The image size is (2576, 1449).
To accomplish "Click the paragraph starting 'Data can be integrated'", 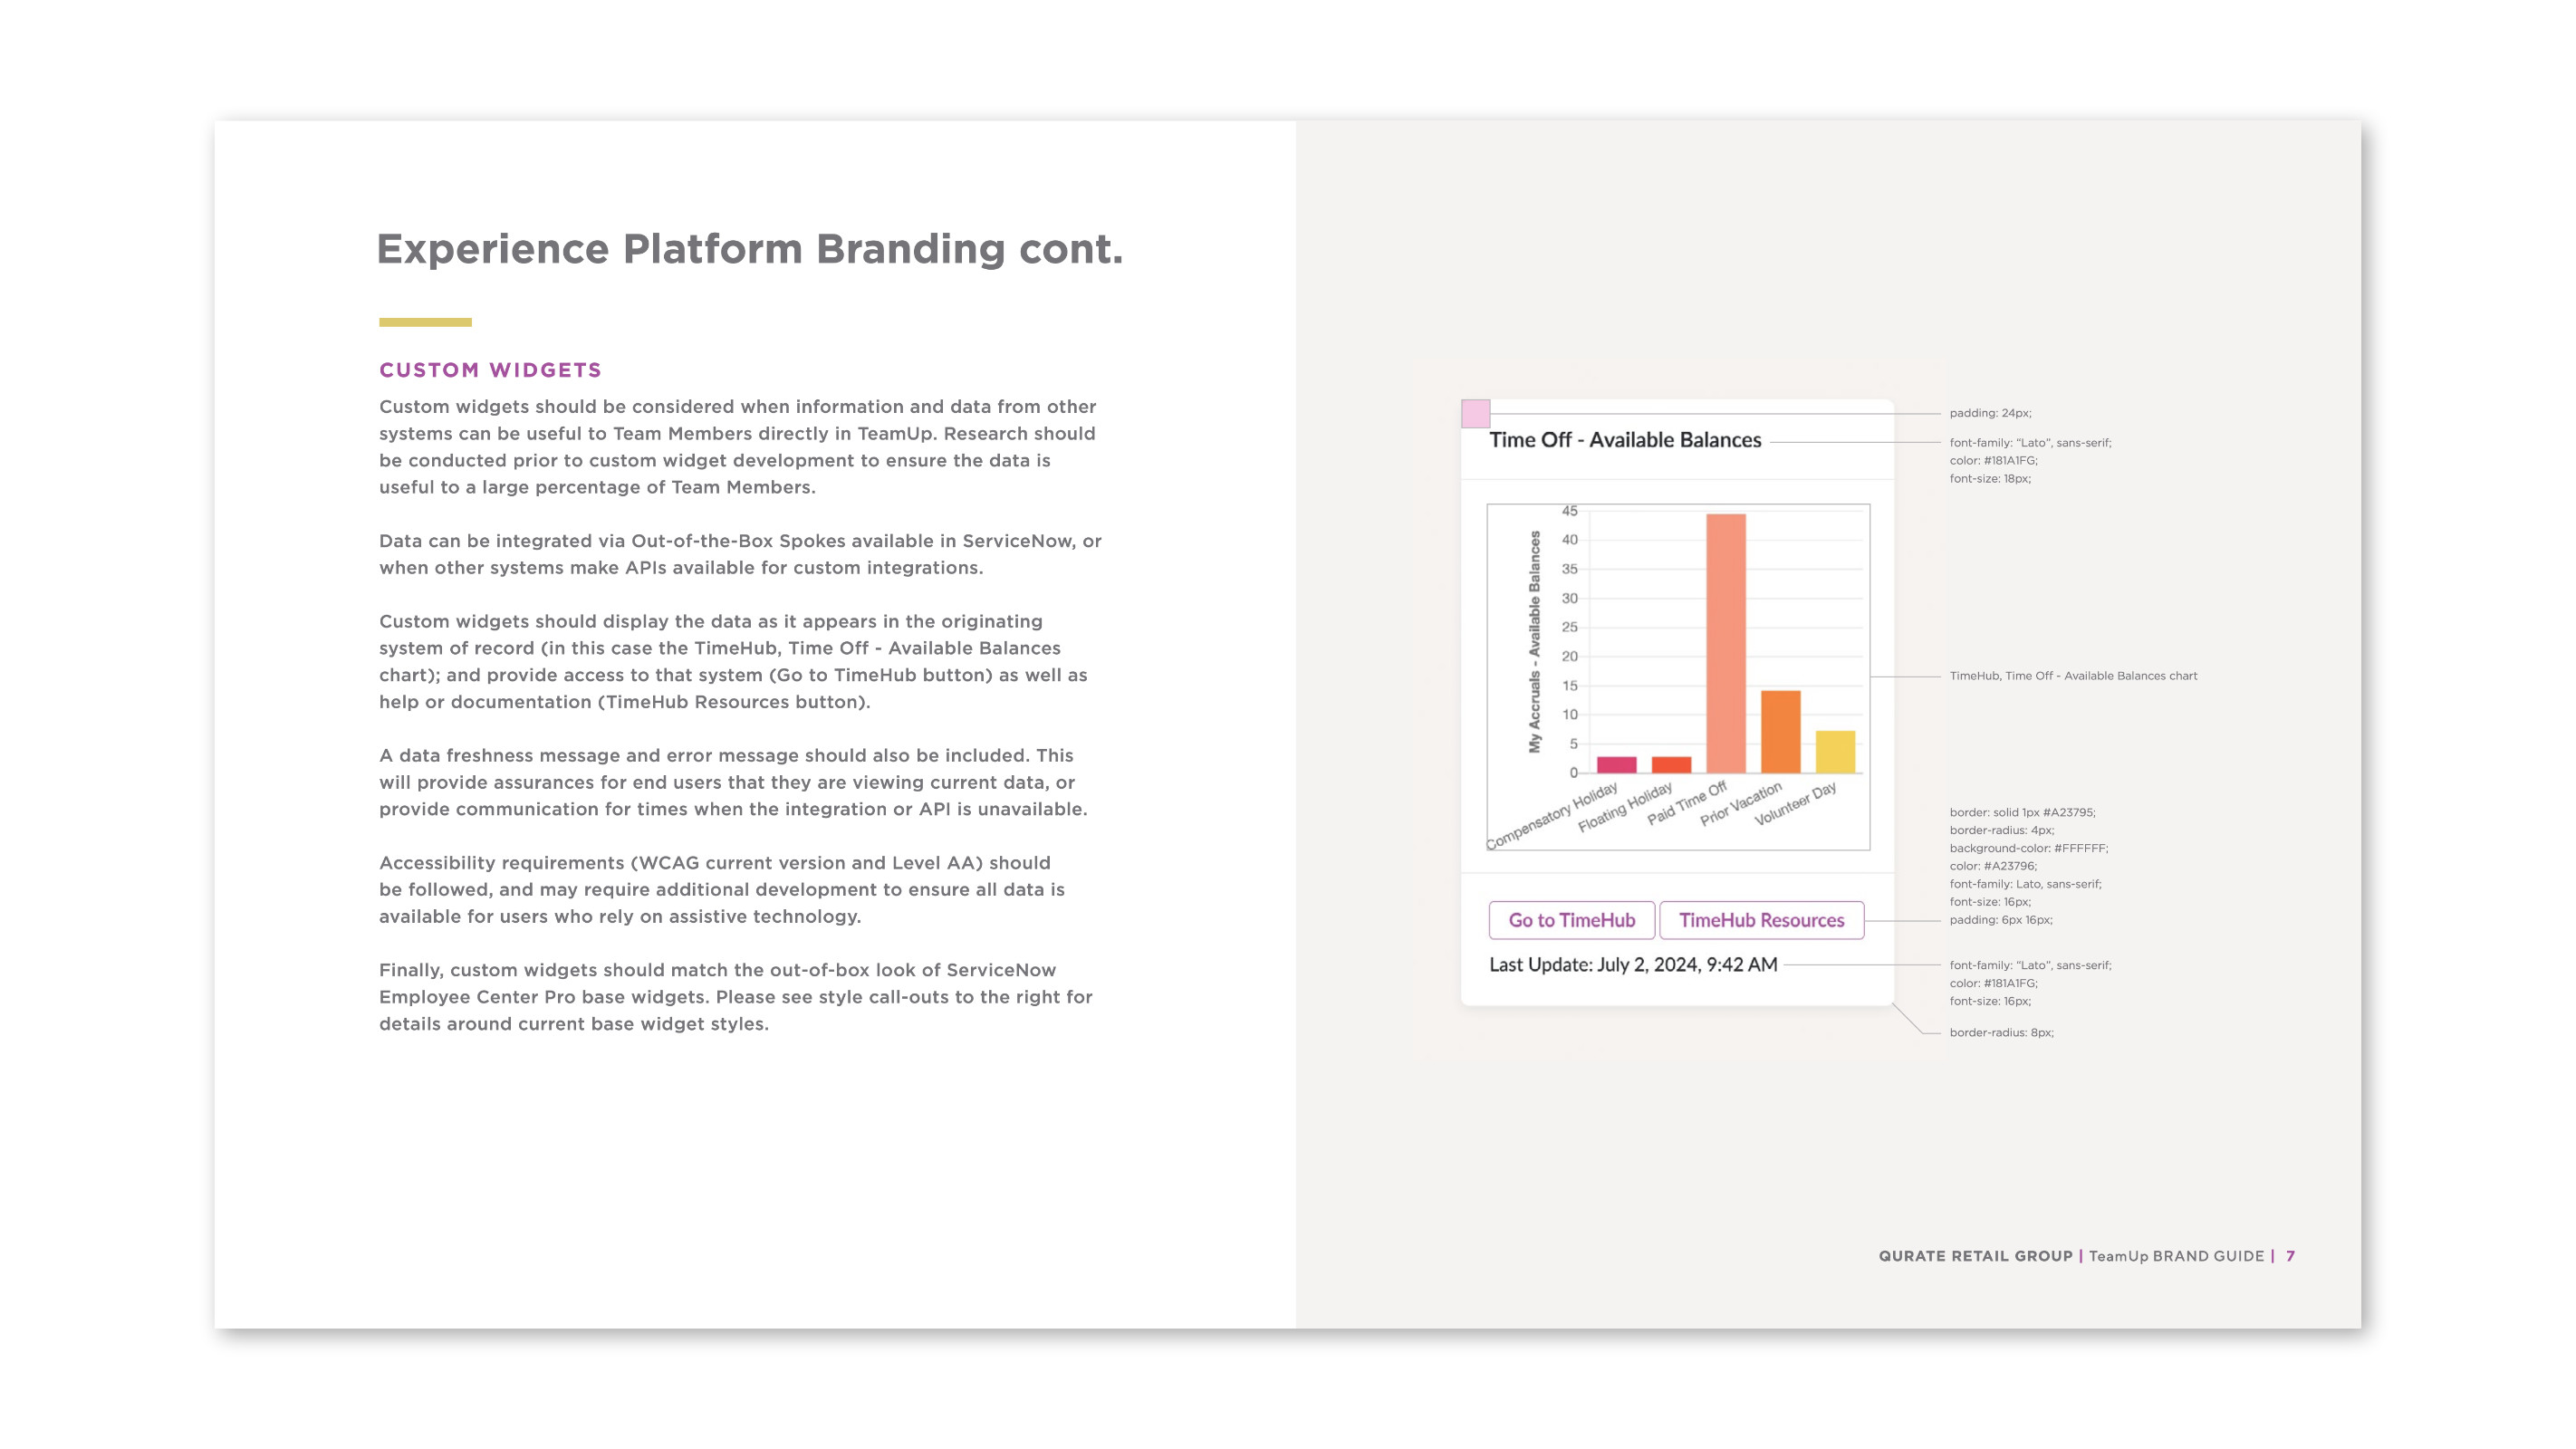I will tap(740, 554).
